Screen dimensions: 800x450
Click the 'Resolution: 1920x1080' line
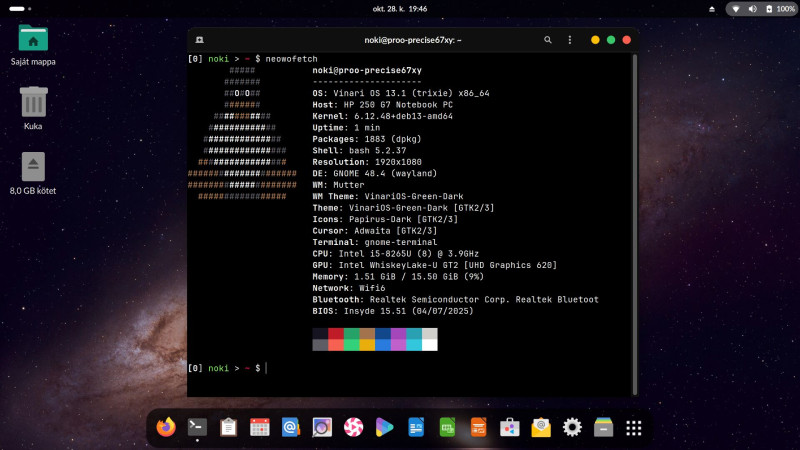pos(367,162)
